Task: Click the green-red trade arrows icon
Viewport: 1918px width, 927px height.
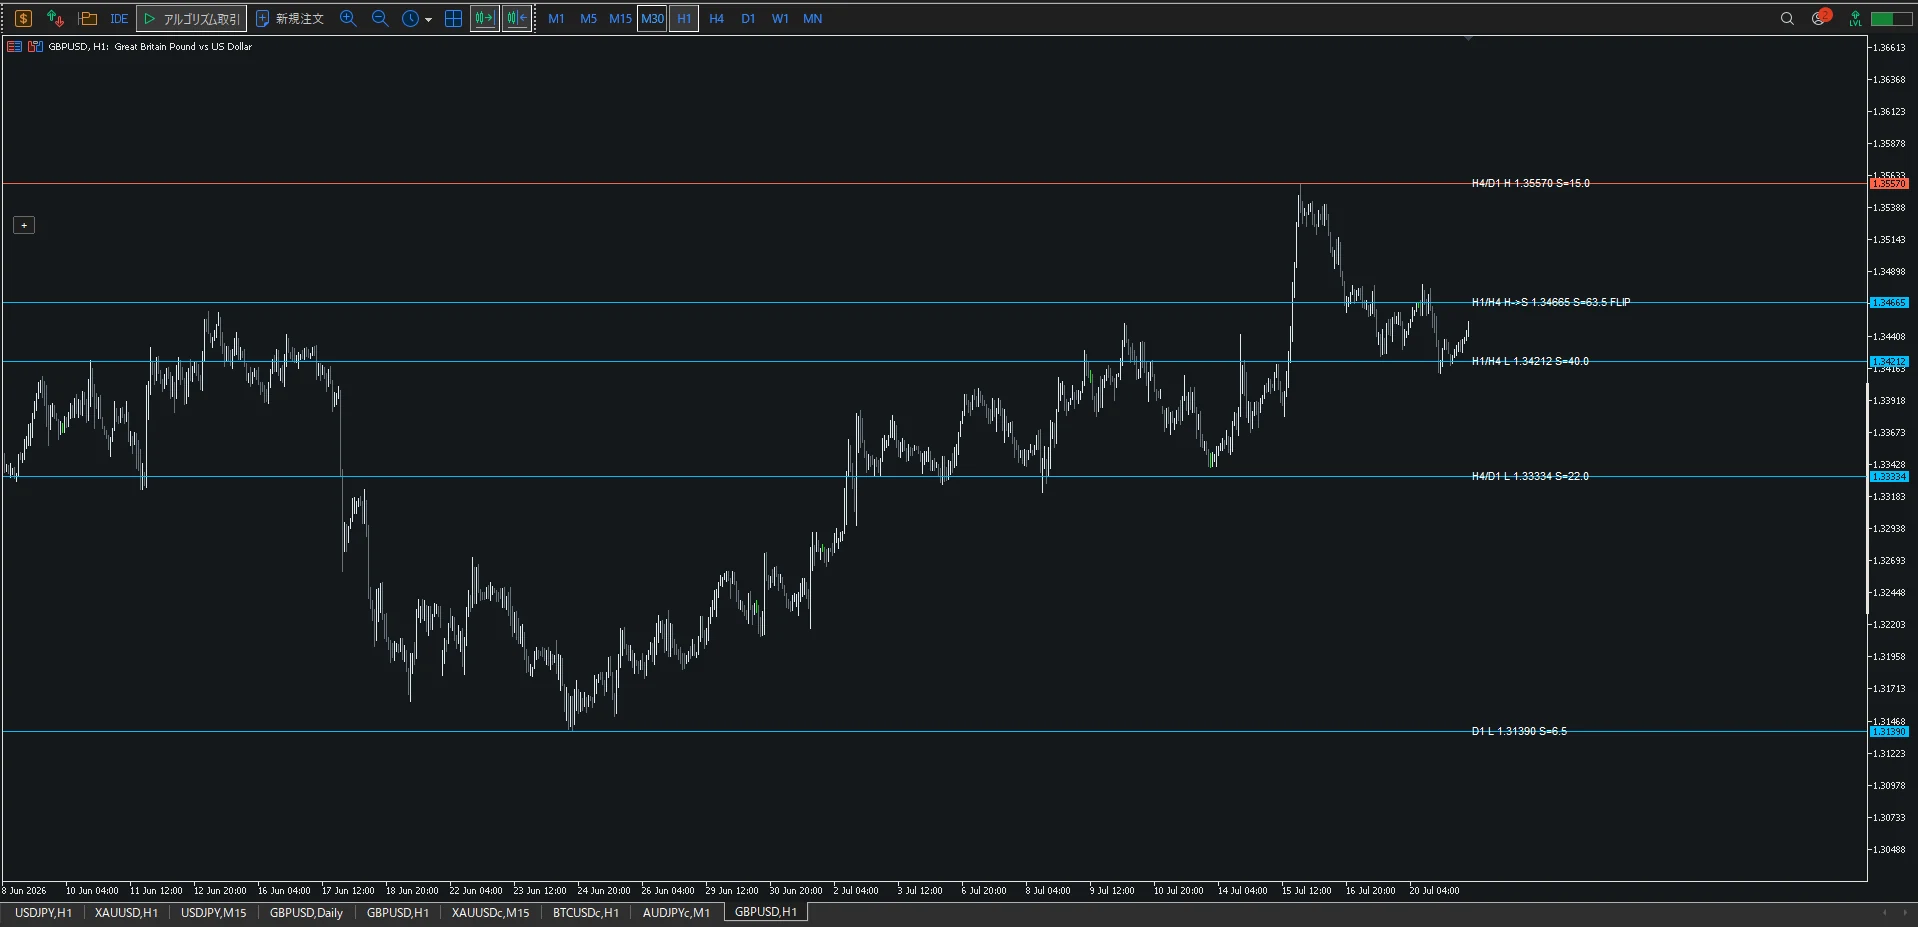Action: click(55, 18)
